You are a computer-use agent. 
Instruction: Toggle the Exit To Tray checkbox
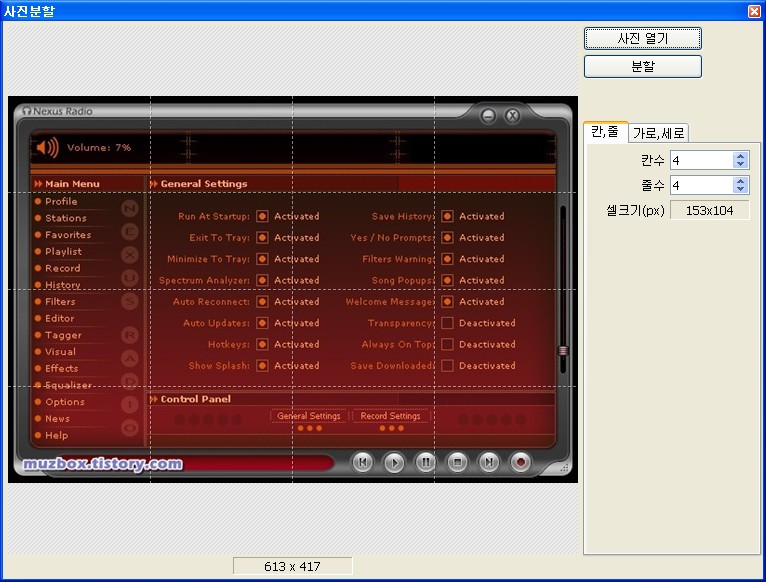click(x=262, y=237)
